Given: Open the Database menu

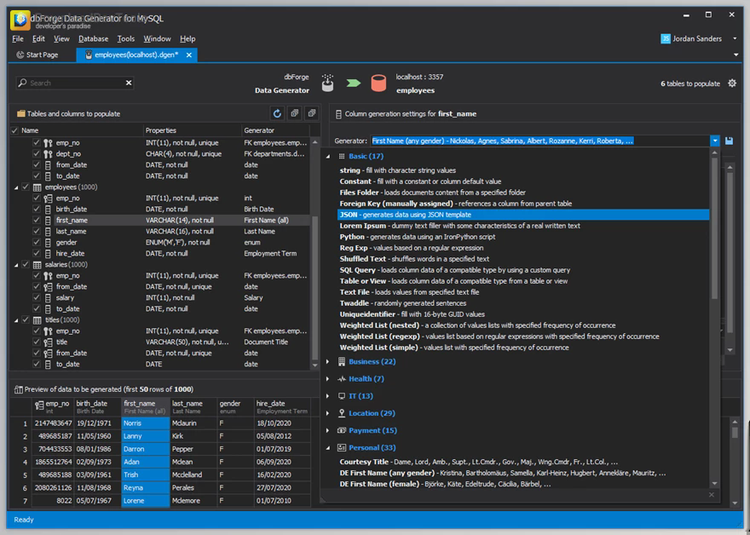Looking at the screenshot, I should tap(93, 39).
